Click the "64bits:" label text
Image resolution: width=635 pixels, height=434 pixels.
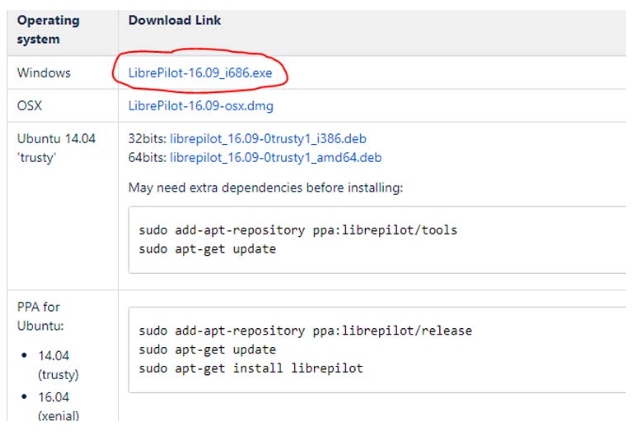147,157
